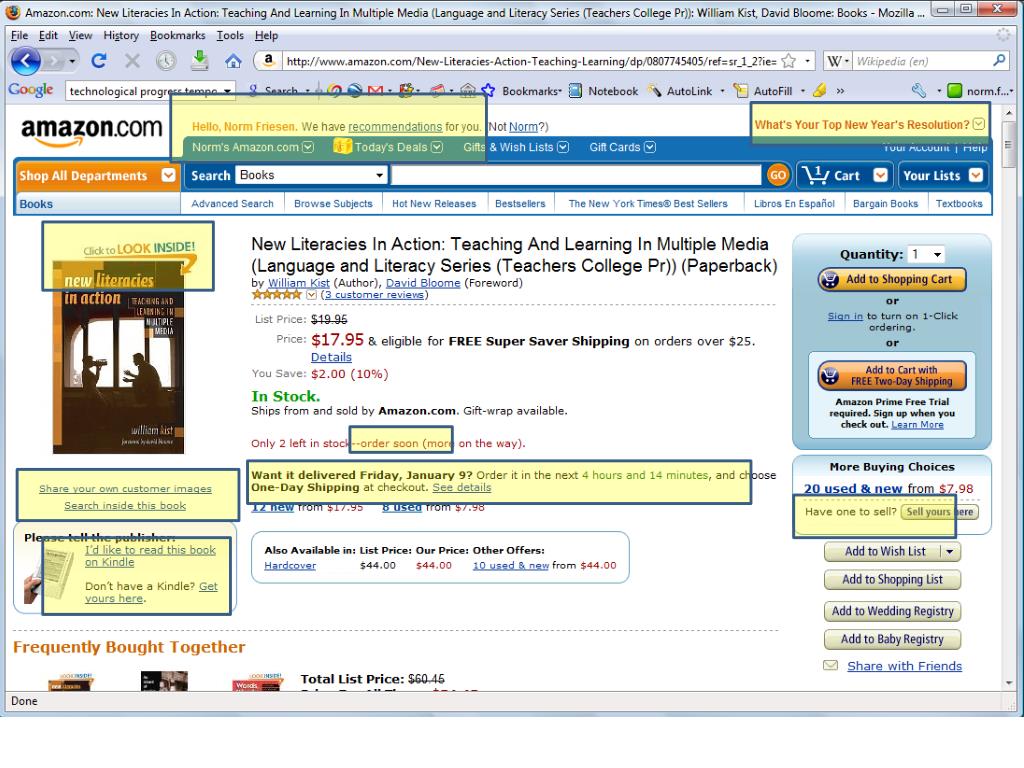Click the Wikipedia search magnifier icon

[999, 61]
